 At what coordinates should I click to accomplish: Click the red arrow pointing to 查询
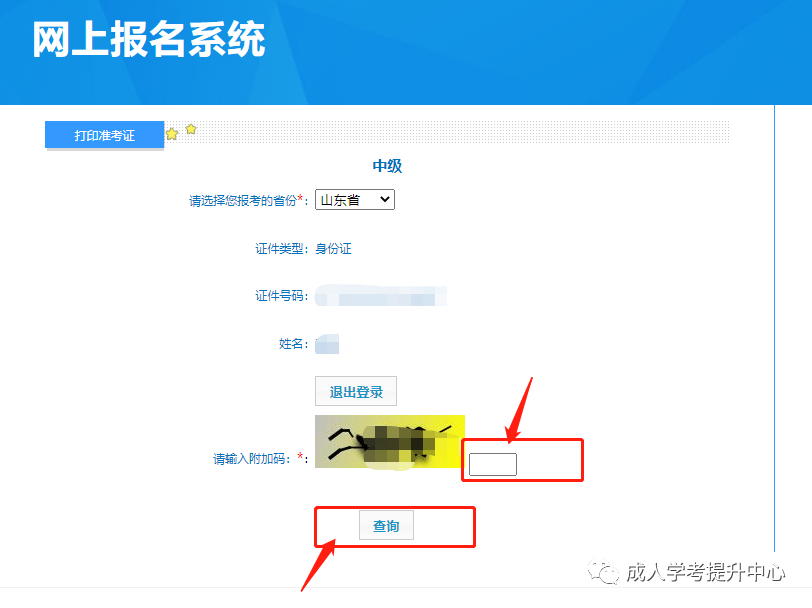318,566
